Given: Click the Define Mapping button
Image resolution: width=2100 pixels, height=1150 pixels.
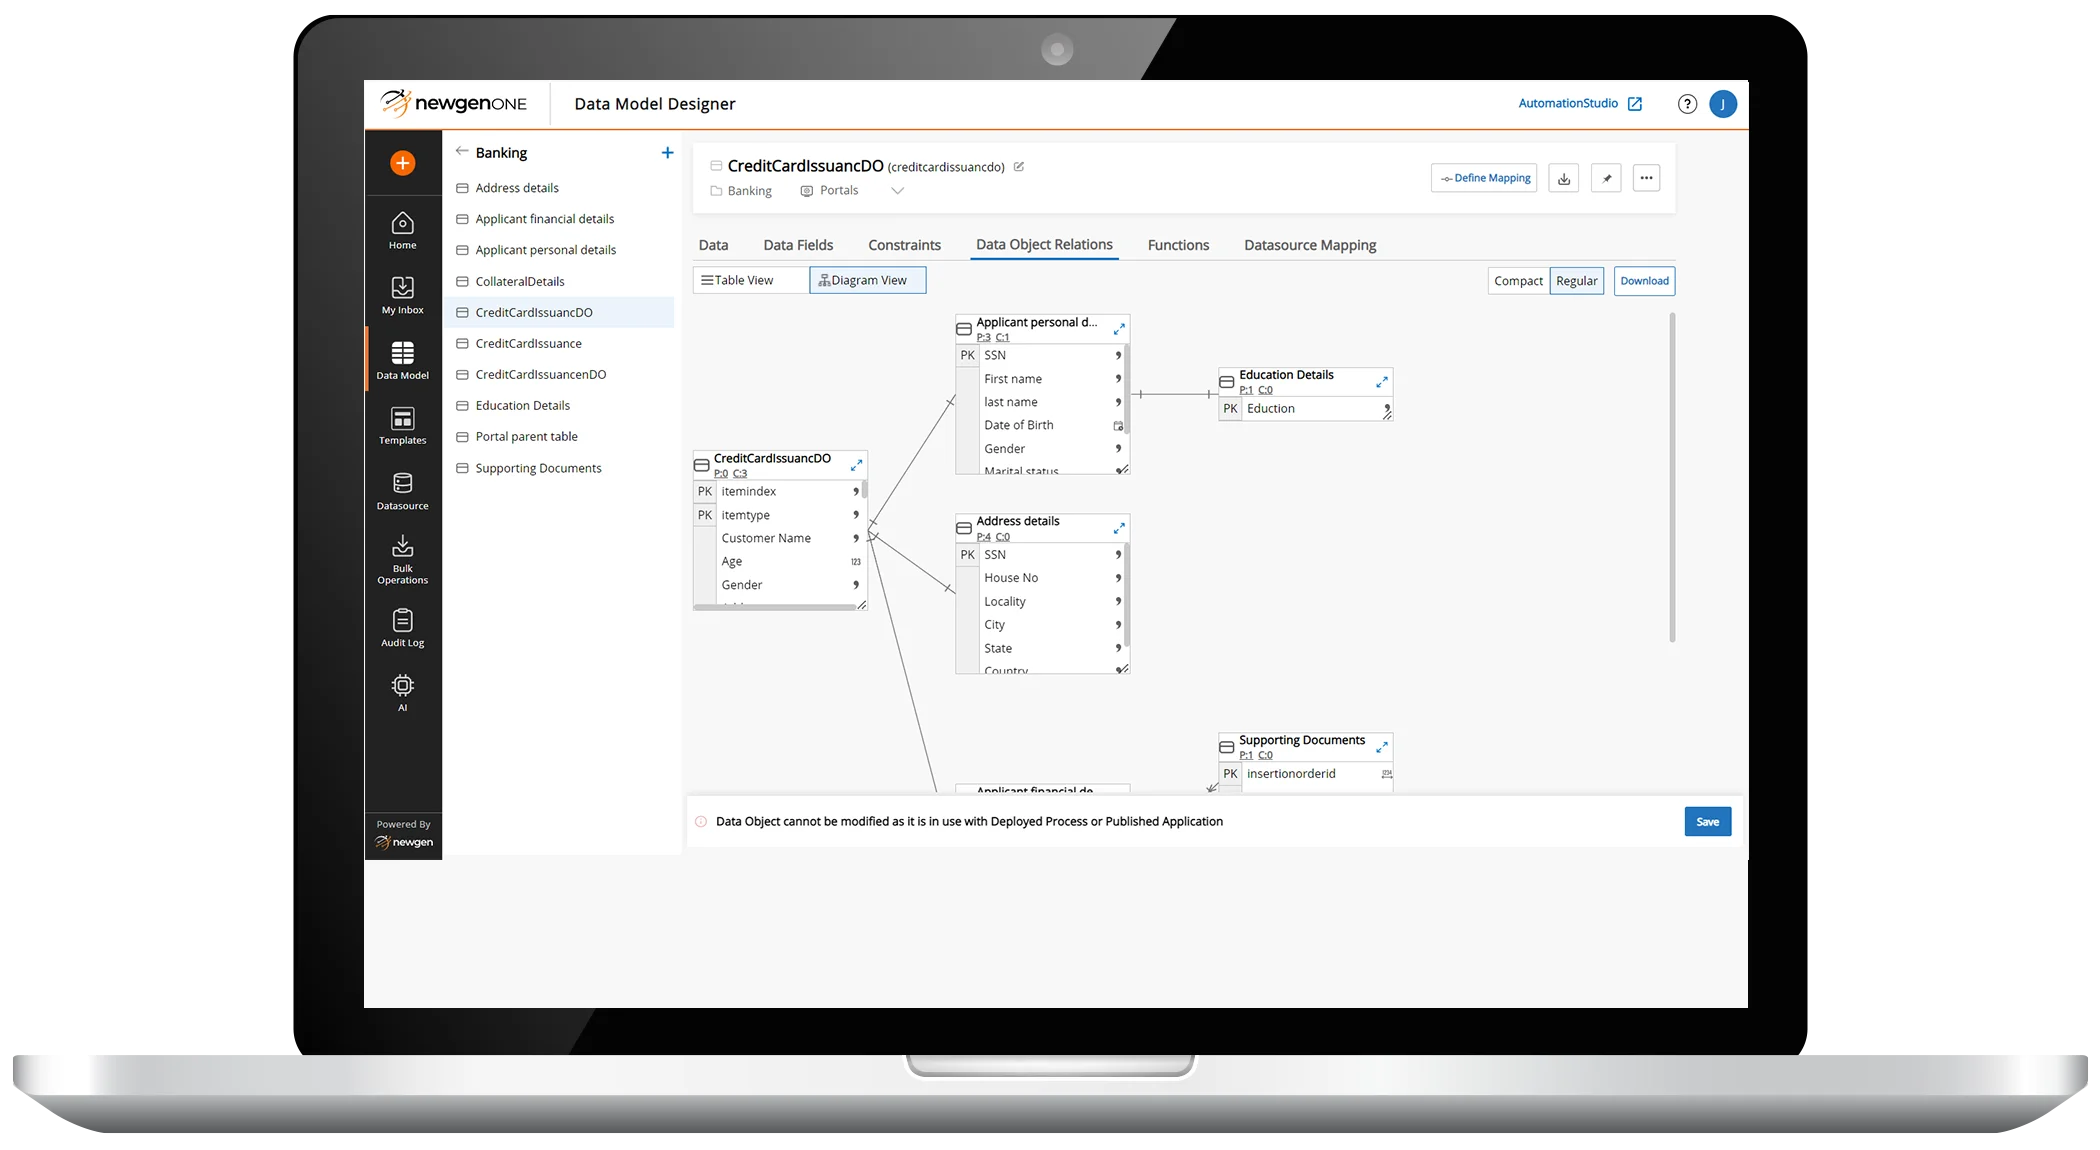Looking at the screenshot, I should coord(1484,178).
